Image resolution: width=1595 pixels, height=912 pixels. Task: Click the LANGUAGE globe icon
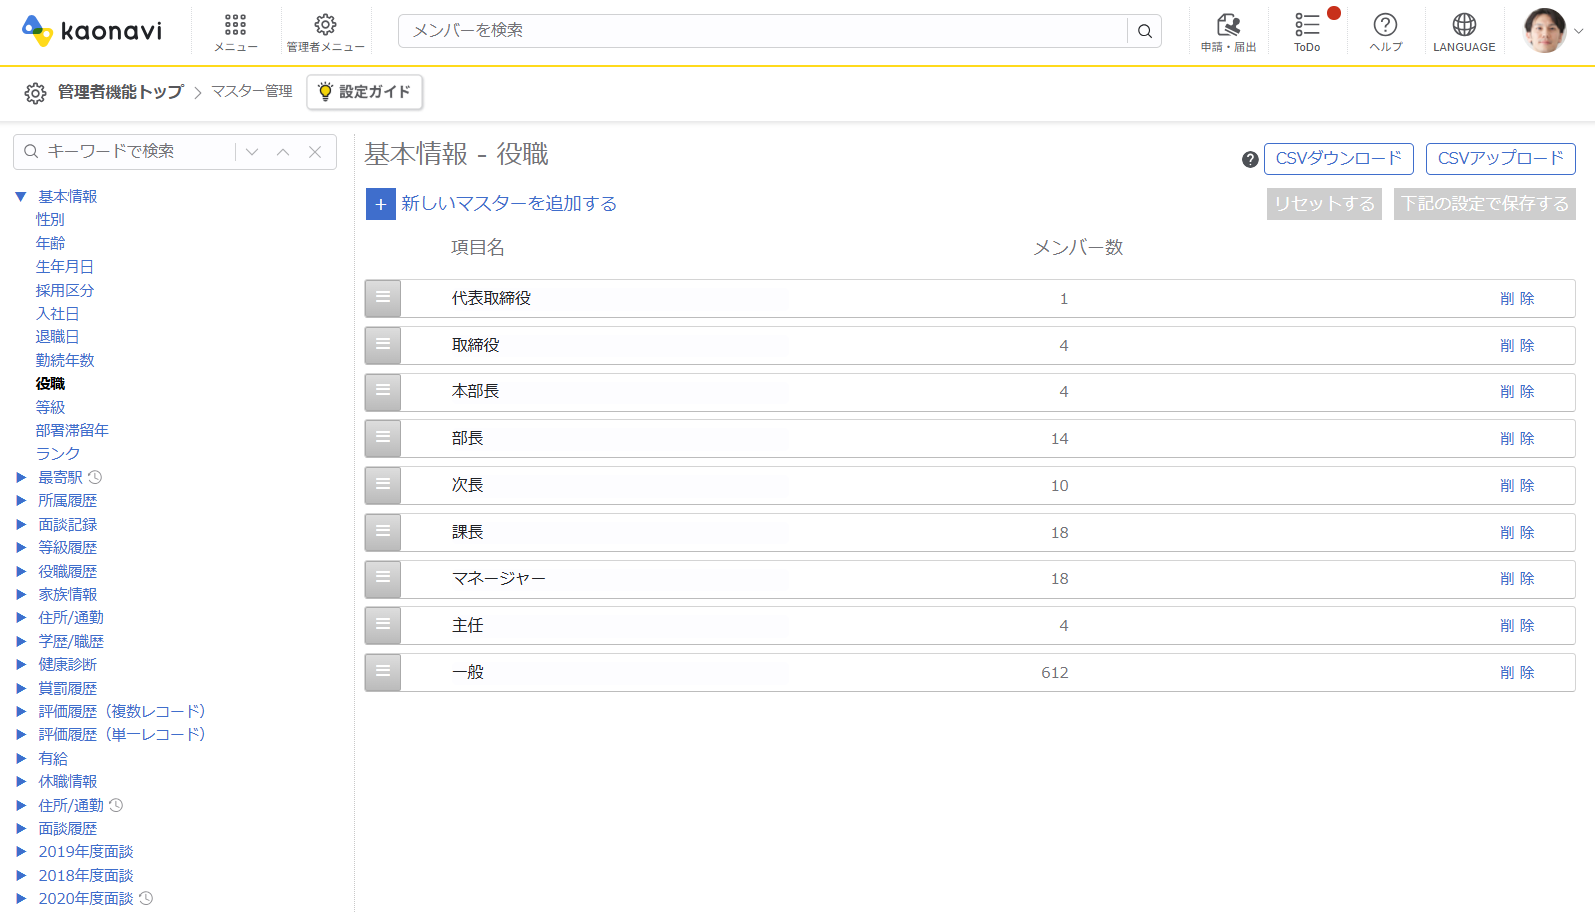(x=1464, y=25)
